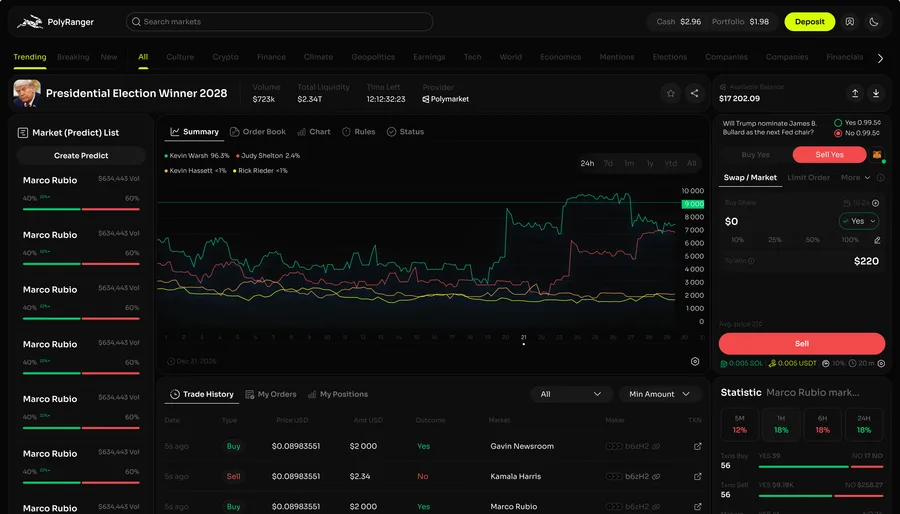Select the 1H statistic period card
The height and width of the screenshot is (514, 900).
point(781,425)
